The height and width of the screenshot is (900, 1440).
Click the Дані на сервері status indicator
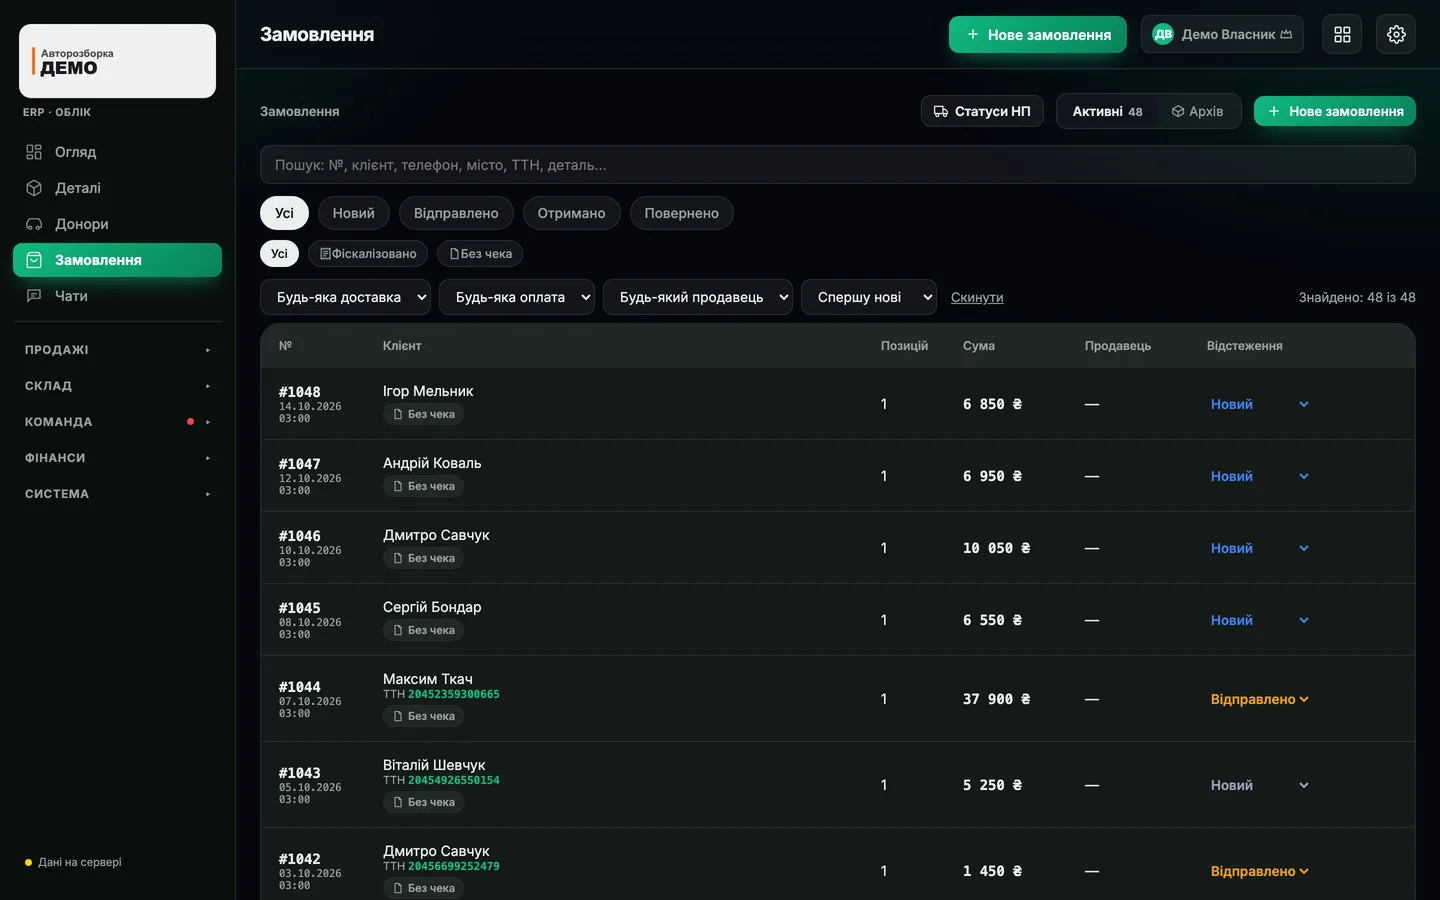pos(73,862)
